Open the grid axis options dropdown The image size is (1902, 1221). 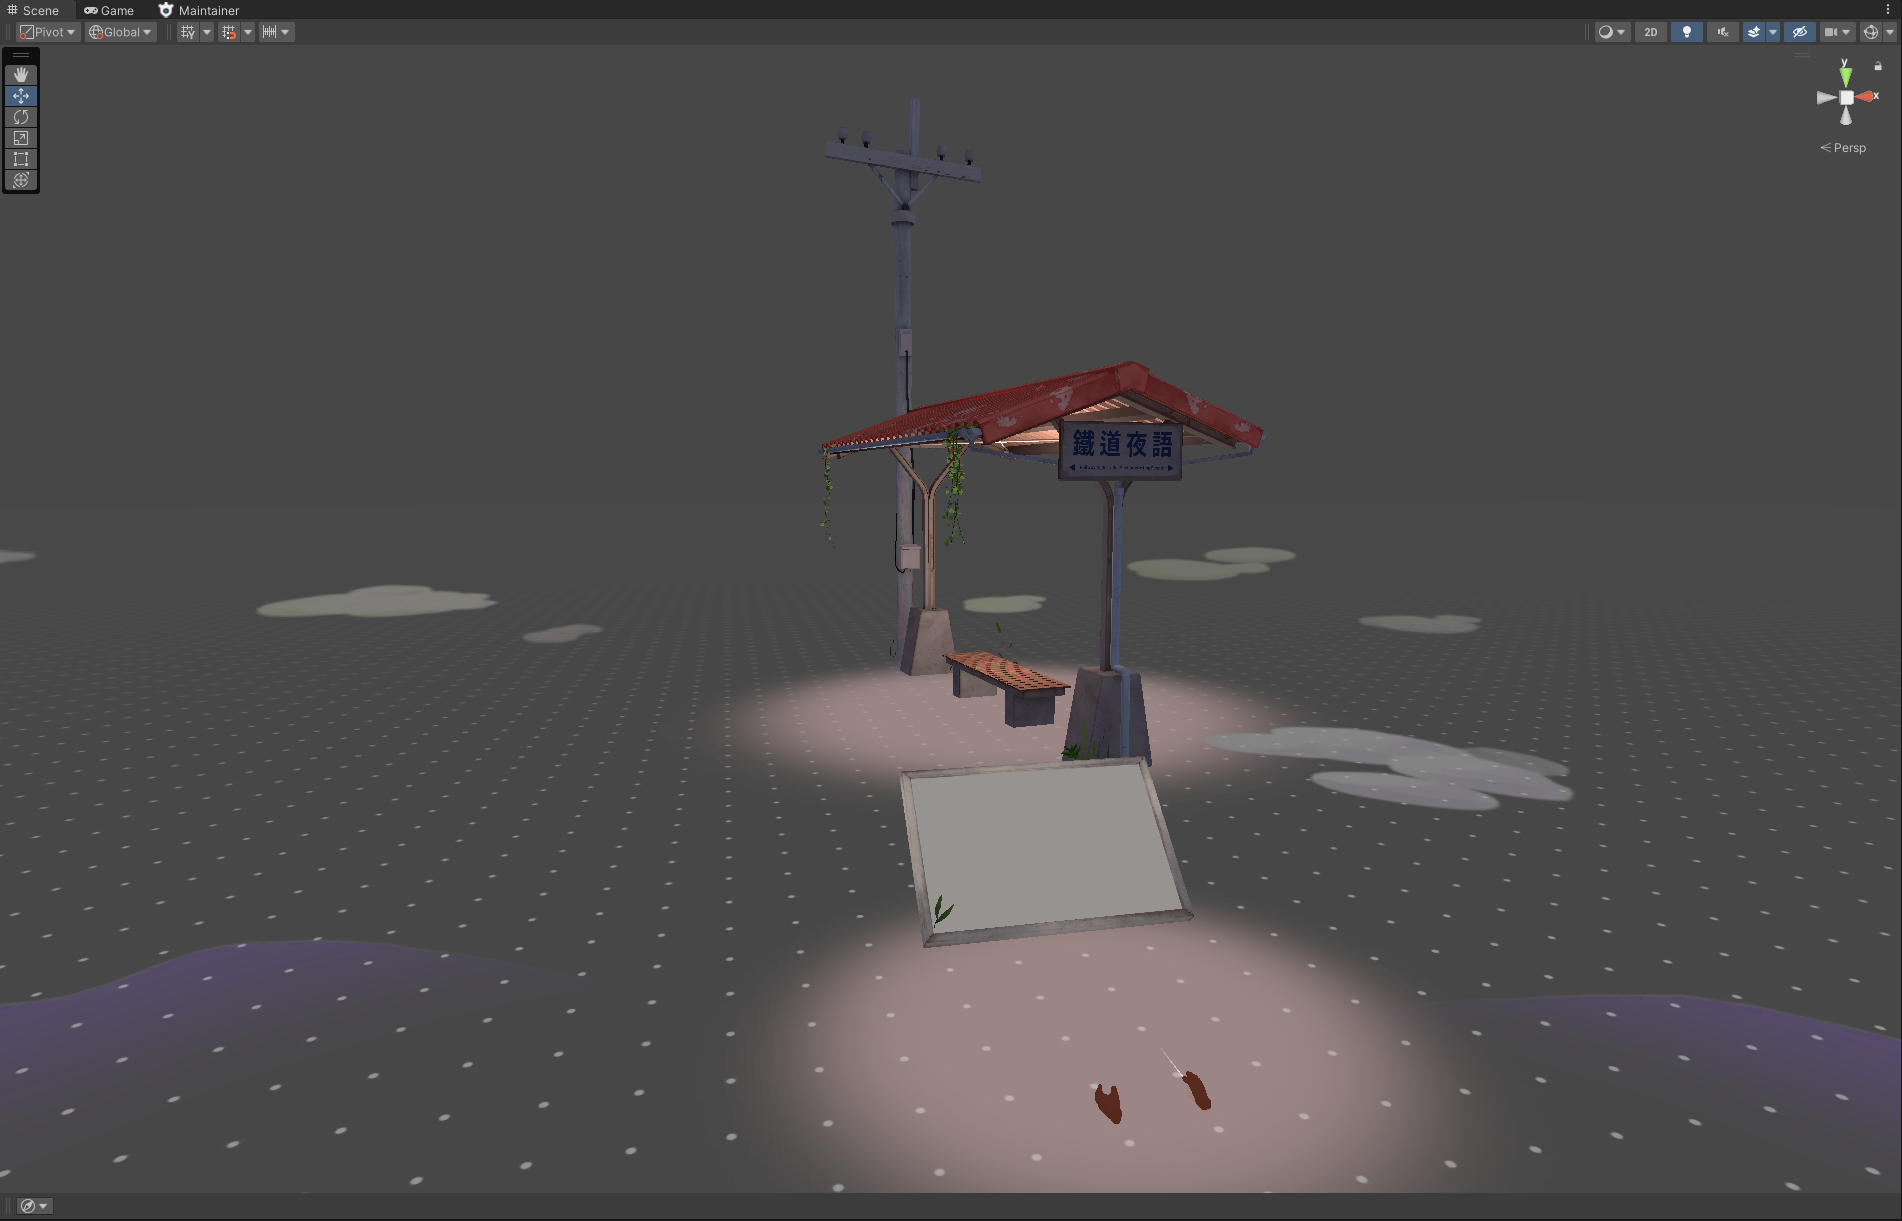coord(207,32)
